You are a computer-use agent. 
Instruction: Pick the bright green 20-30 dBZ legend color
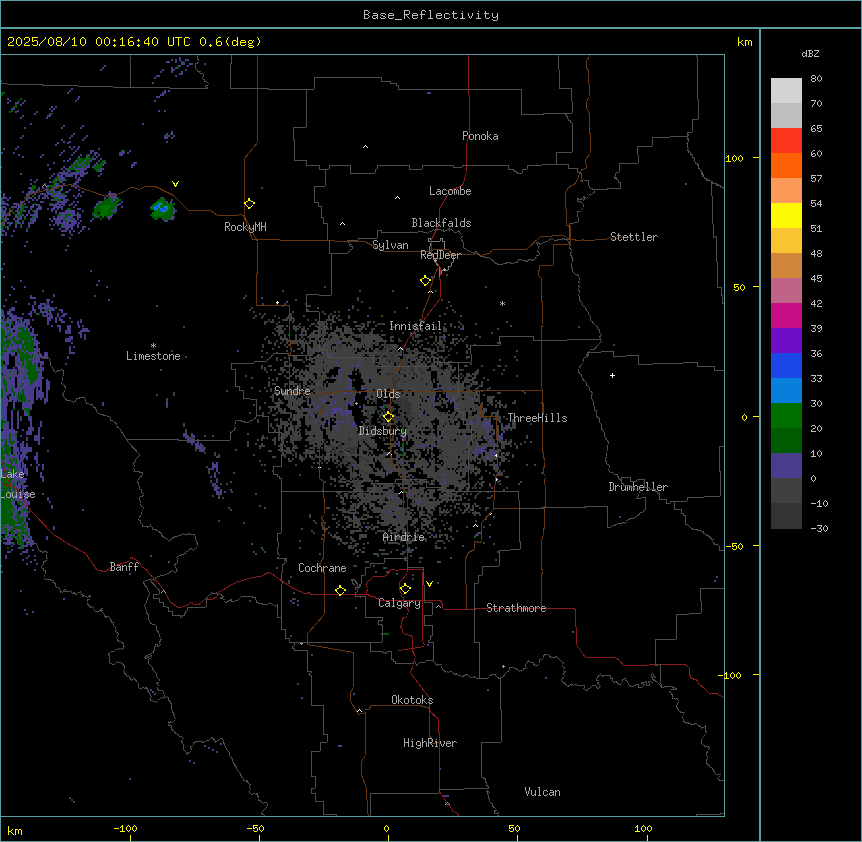pyautogui.click(x=786, y=416)
